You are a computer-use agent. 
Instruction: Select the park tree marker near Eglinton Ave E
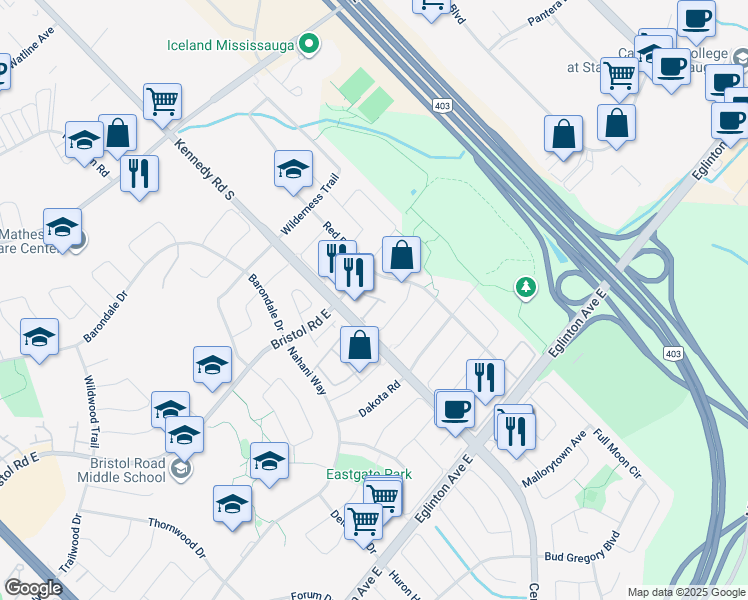coord(525,288)
